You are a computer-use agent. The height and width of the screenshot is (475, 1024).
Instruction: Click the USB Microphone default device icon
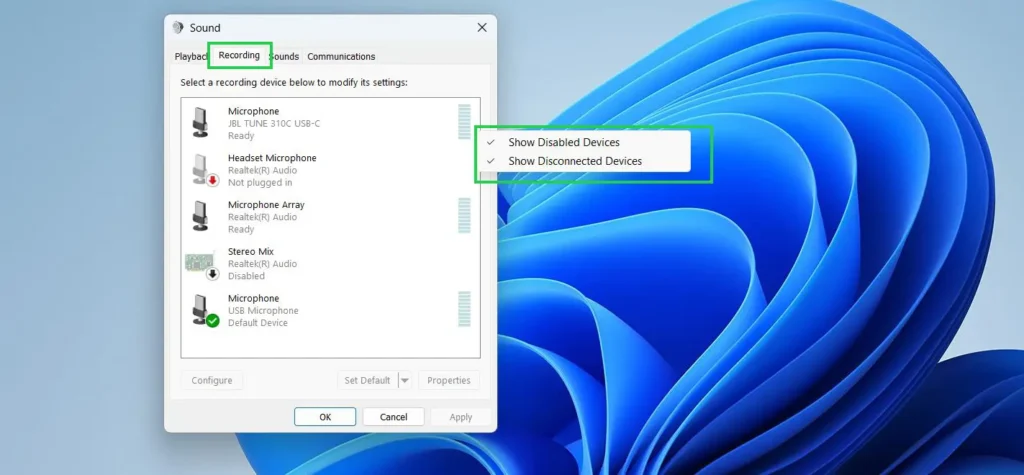(204, 310)
